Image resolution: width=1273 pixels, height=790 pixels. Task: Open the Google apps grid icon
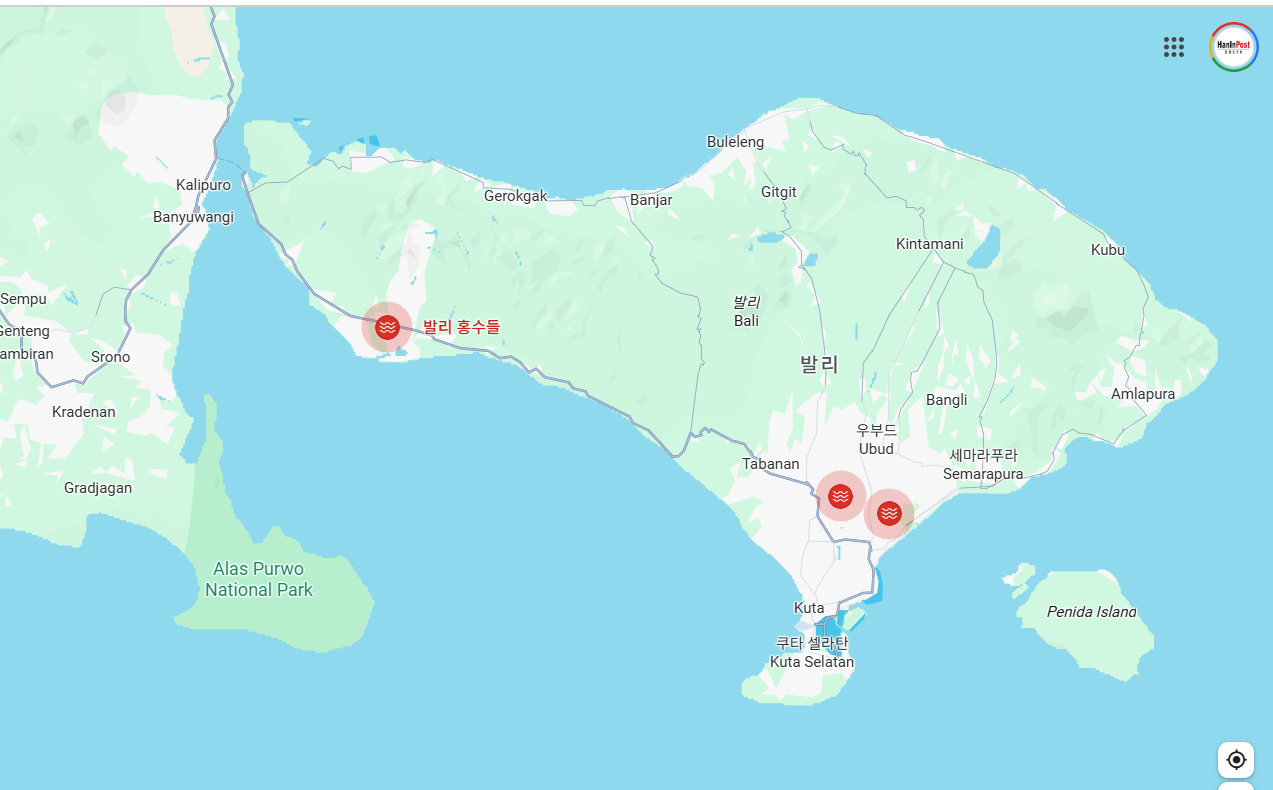[1174, 47]
